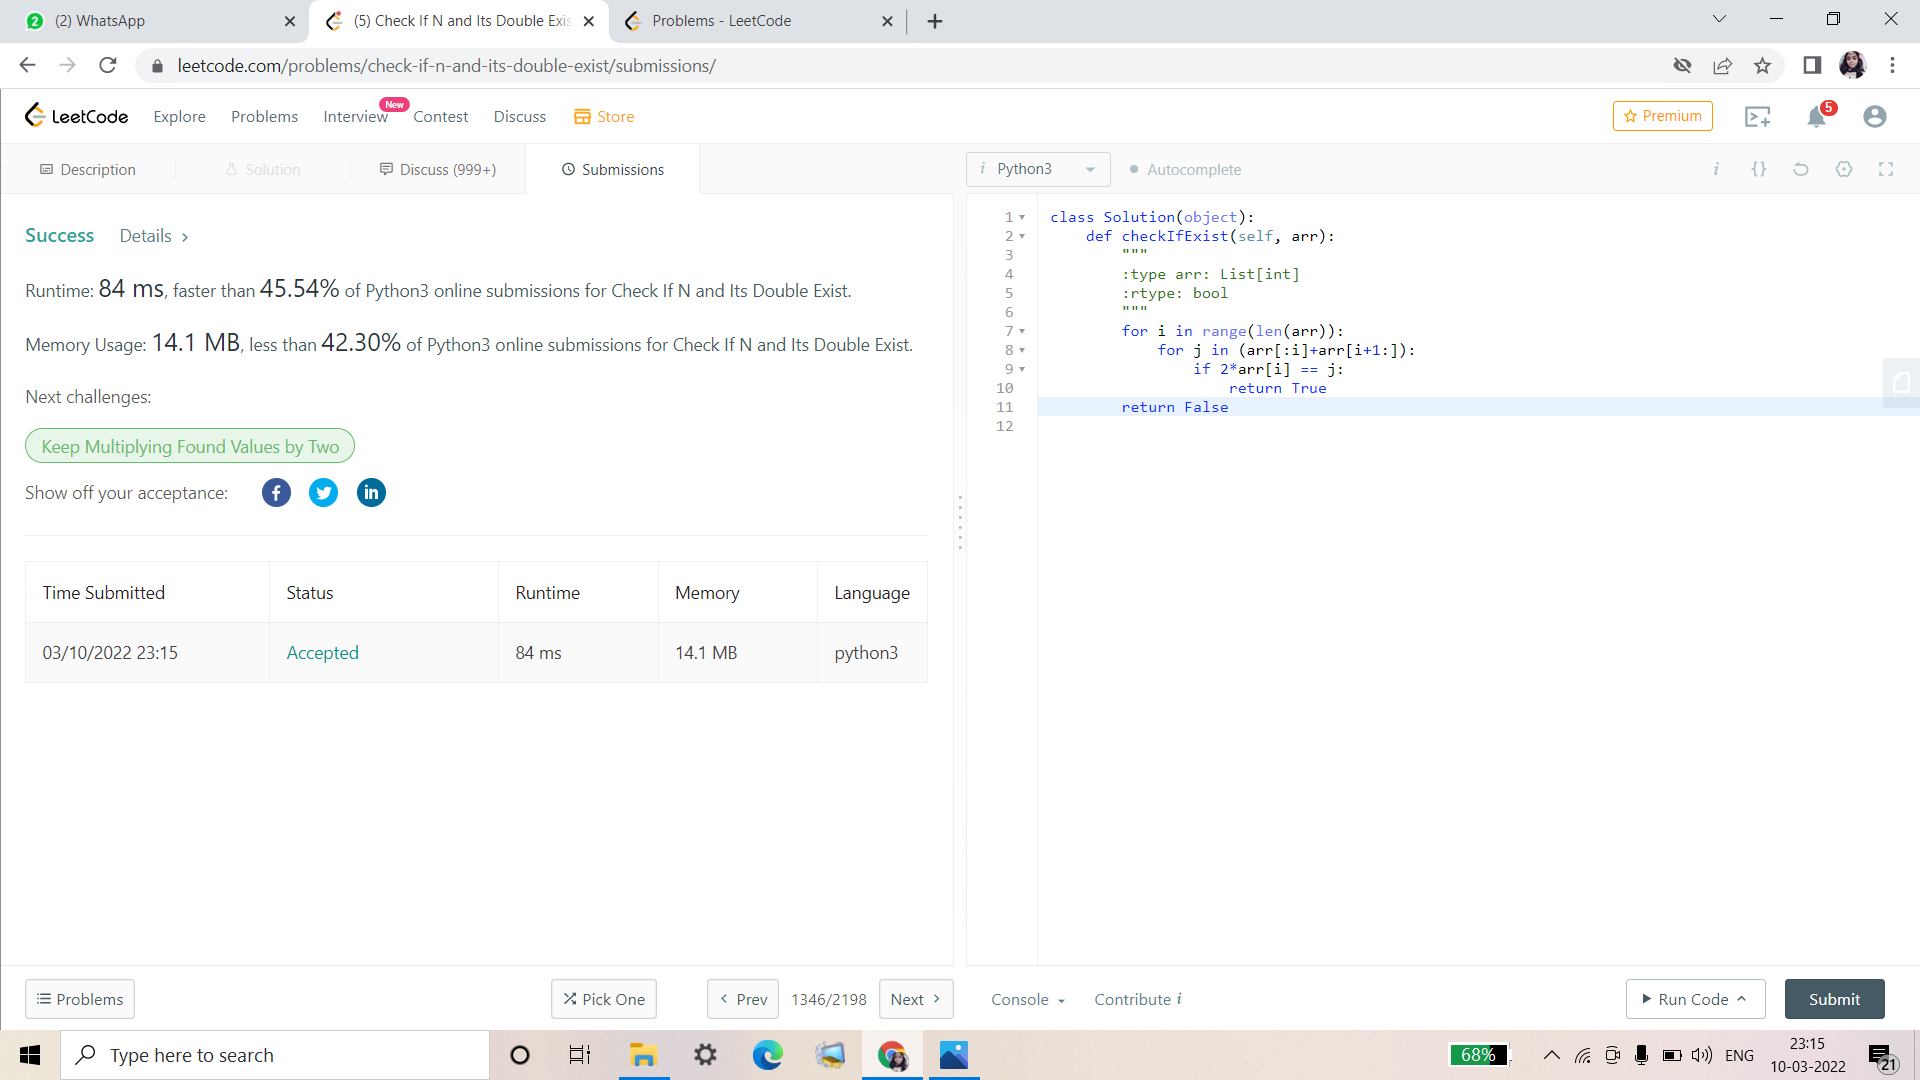Open the Details link beside Success
1920x1080 pixels.
(x=154, y=236)
